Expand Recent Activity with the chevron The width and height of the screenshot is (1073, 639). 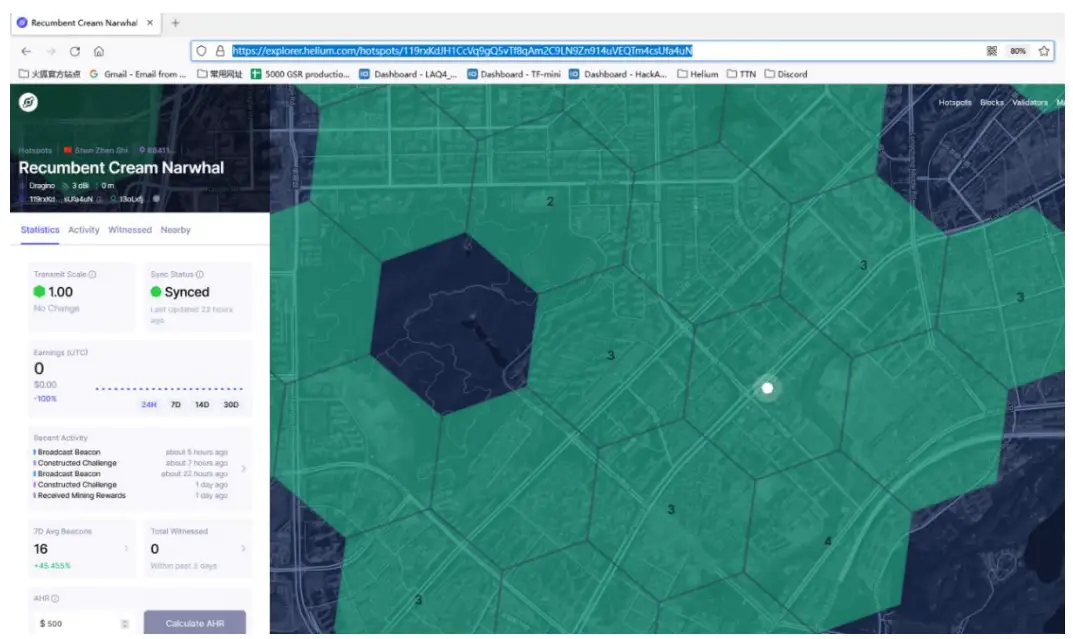[244, 468]
